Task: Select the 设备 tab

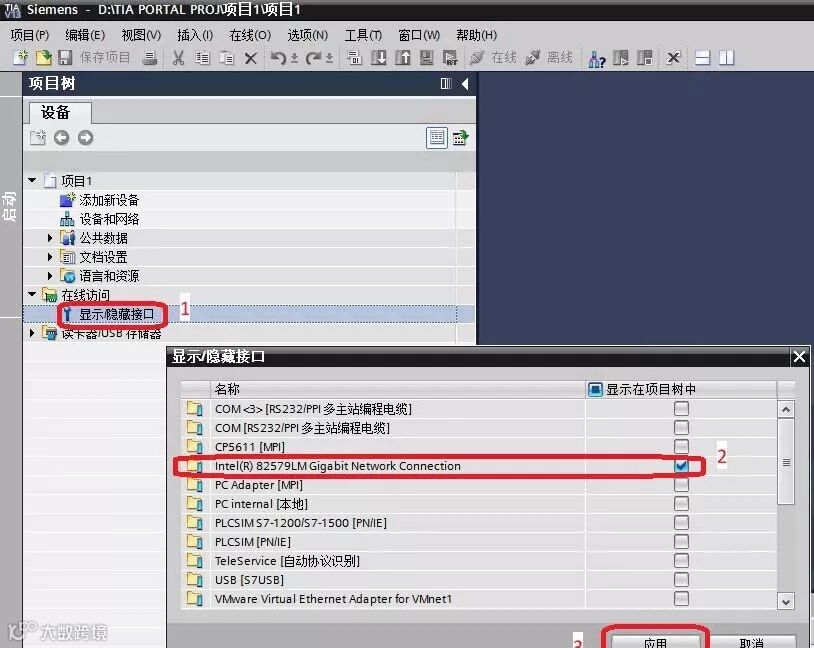Action: coord(60,113)
